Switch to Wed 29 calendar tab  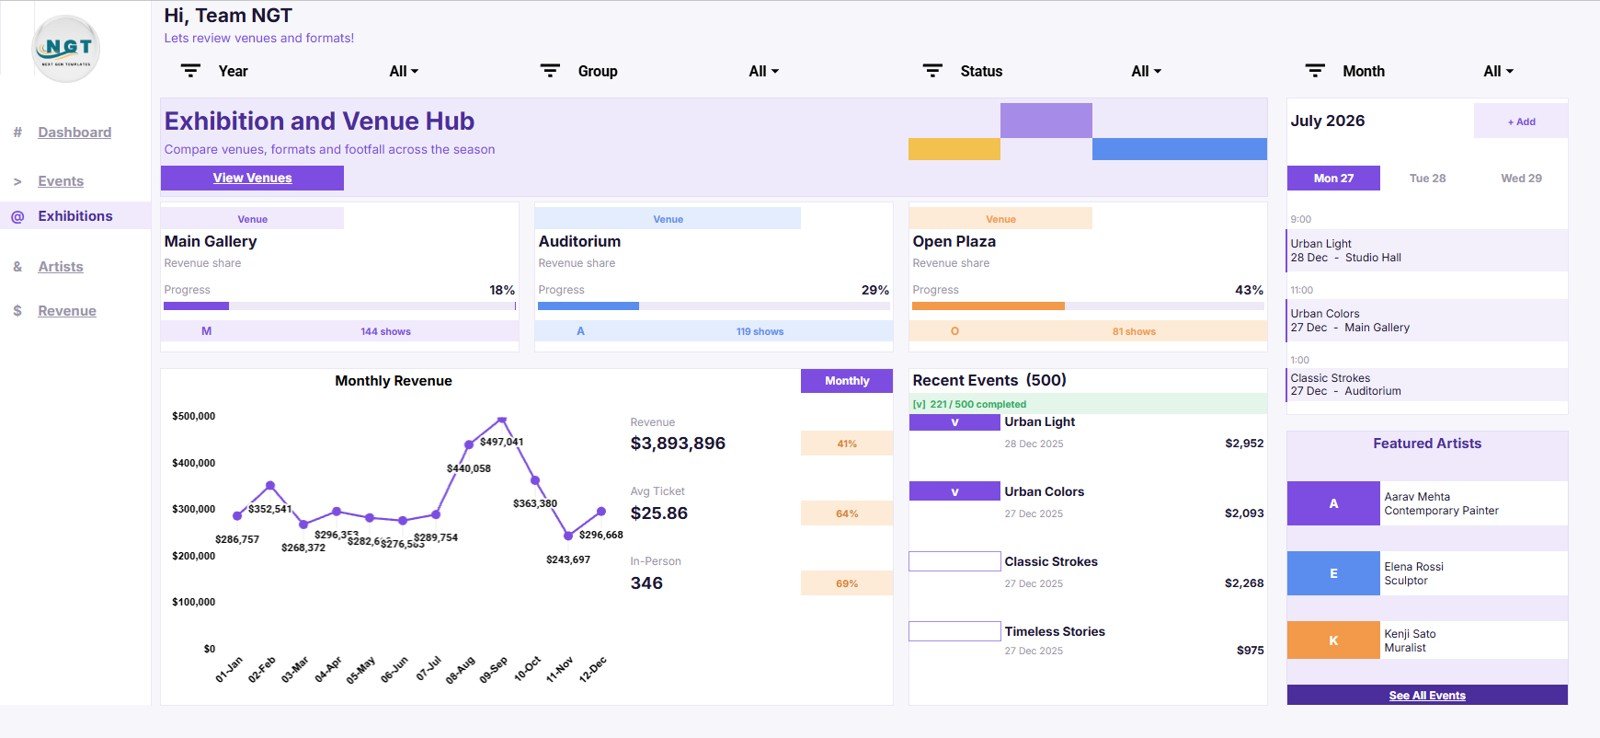tap(1521, 178)
